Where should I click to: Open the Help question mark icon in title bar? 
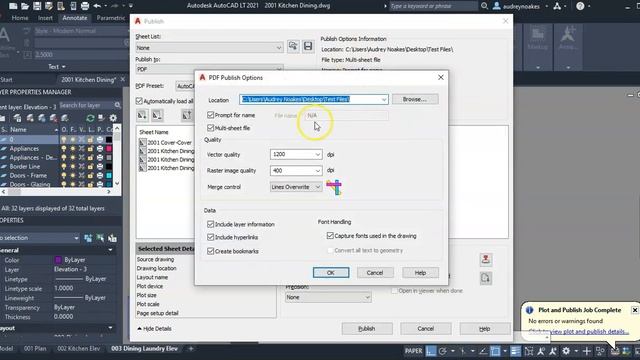580,6
